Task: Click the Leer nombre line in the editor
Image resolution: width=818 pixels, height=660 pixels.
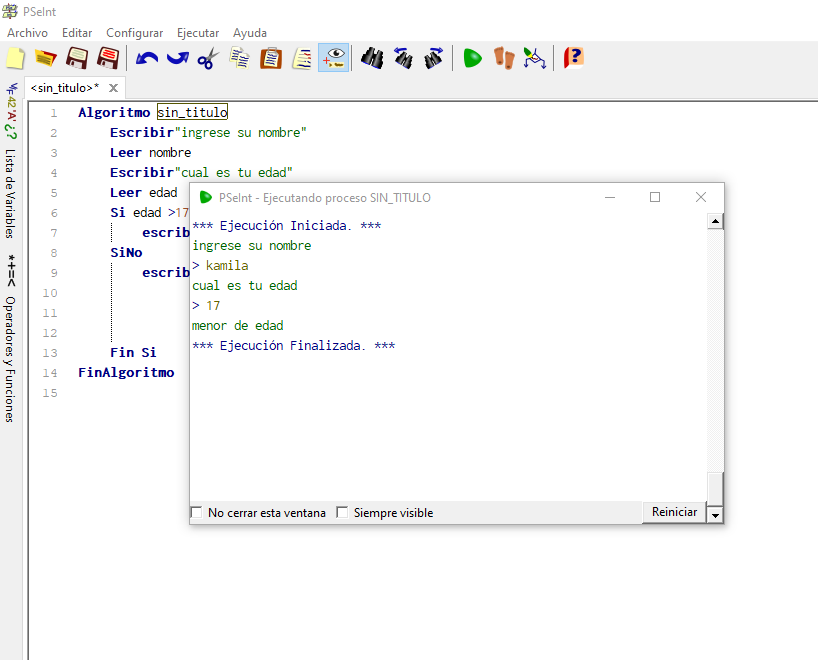Action: pyautogui.click(x=151, y=152)
